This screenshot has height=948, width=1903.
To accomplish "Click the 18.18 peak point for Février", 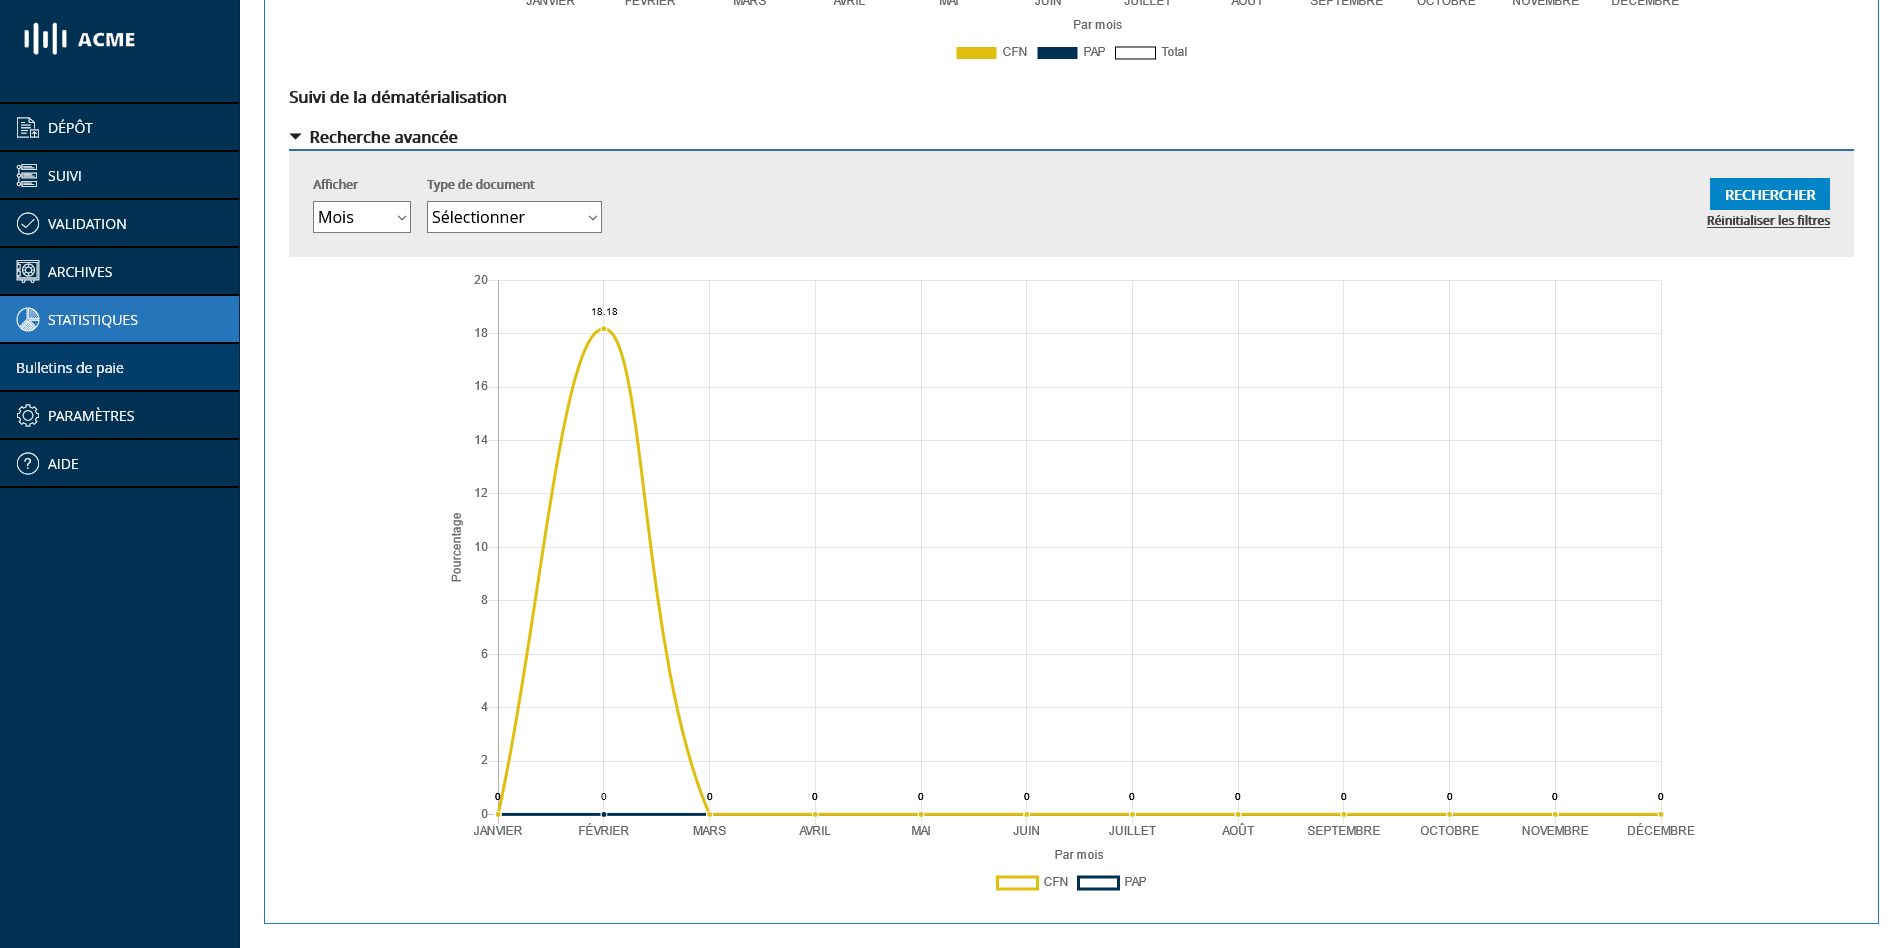I will [604, 328].
